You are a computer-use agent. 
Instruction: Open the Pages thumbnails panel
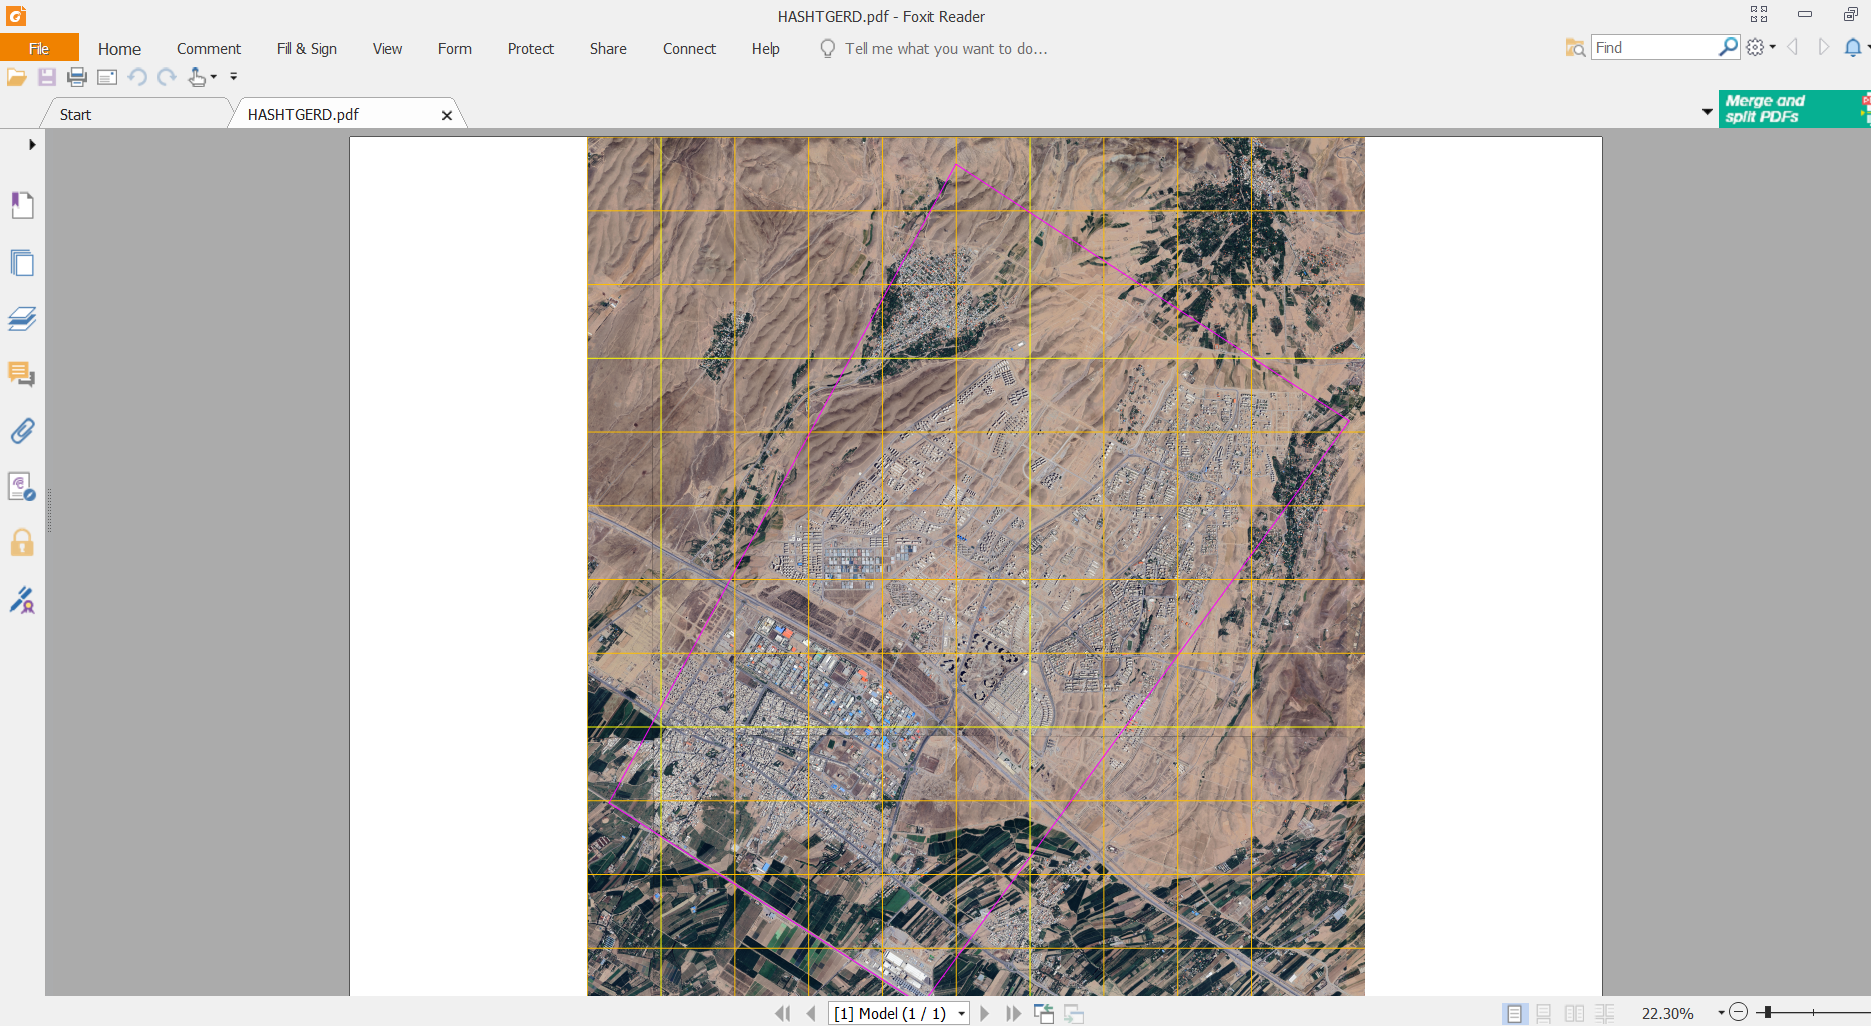(x=22, y=263)
